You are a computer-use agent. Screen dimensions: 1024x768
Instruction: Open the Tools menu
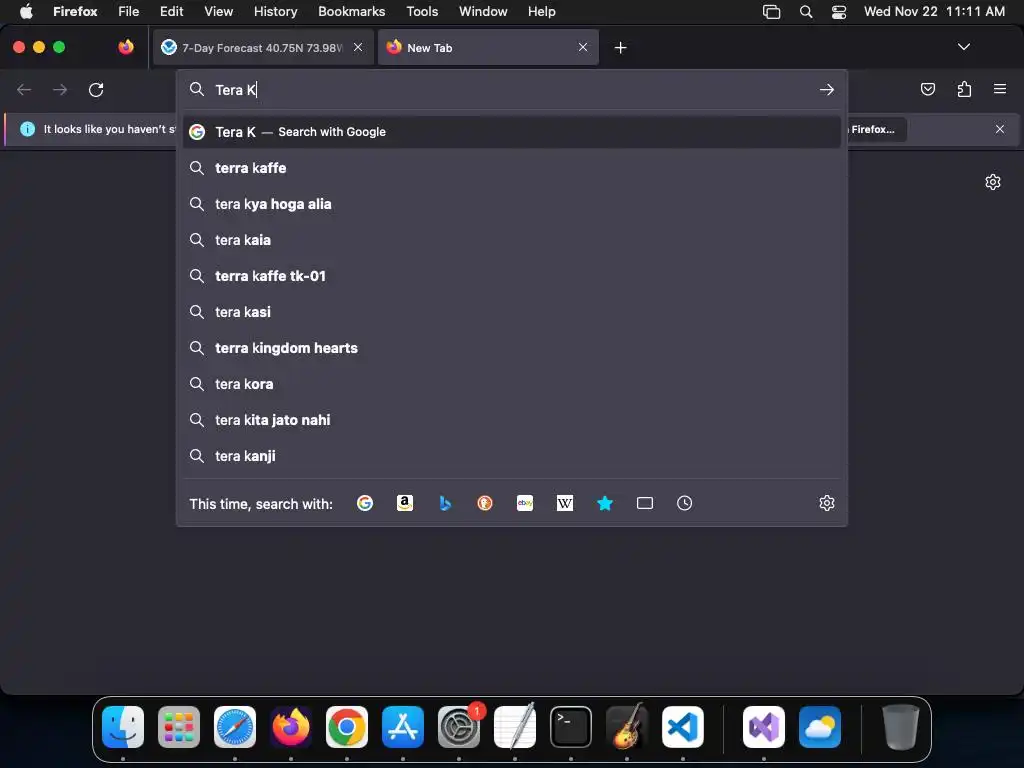coord(422,11)
